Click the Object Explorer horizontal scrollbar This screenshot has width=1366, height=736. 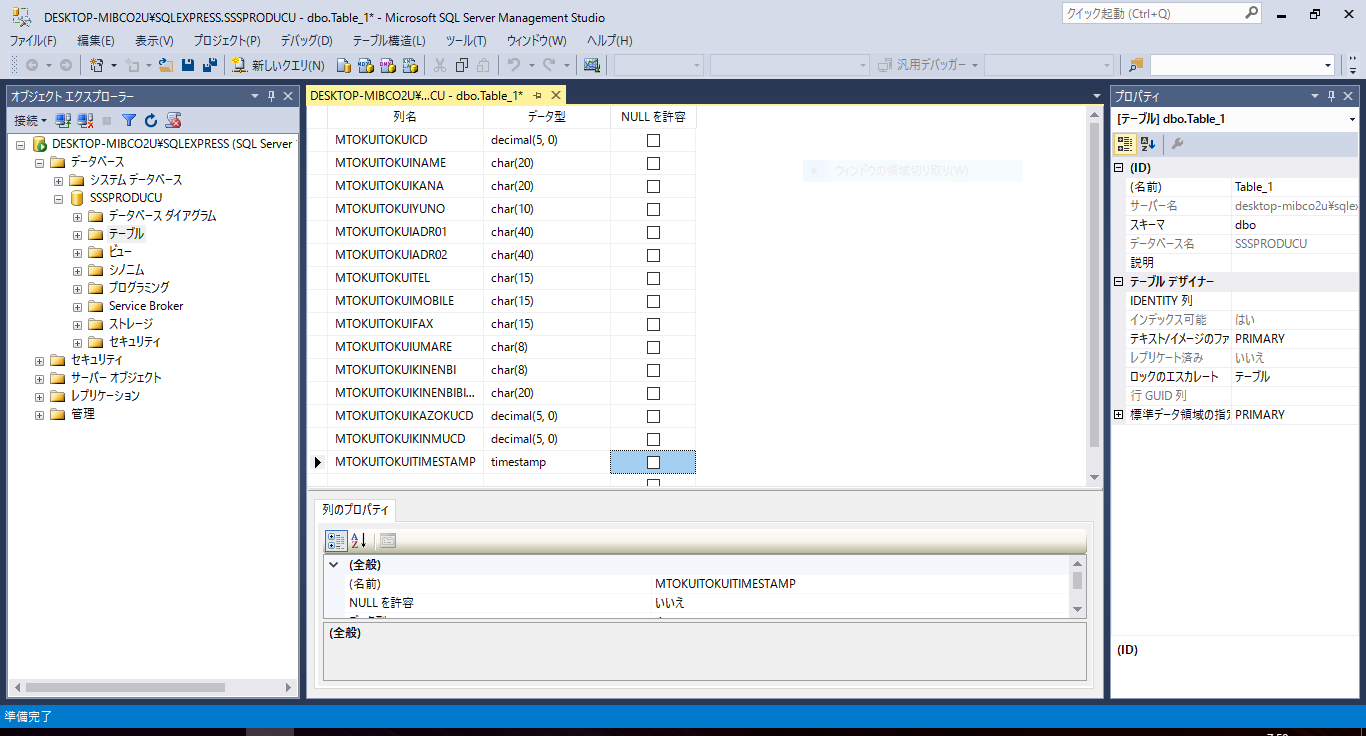[153, 687]
